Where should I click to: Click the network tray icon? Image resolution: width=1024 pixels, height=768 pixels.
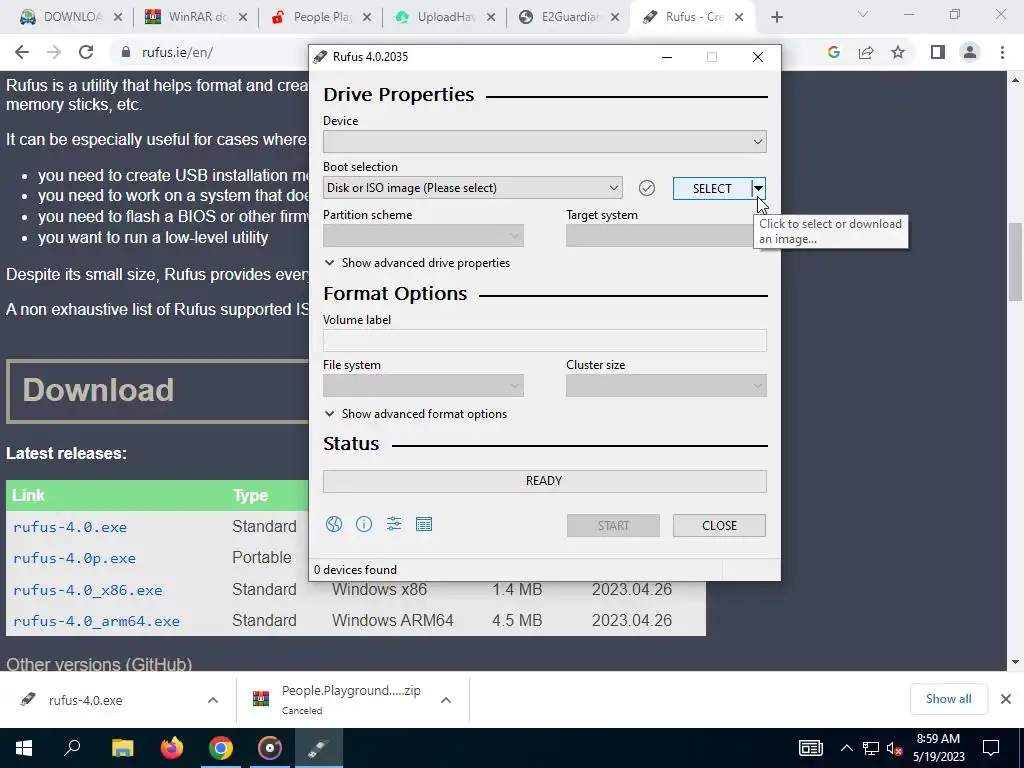click(871, 748)
